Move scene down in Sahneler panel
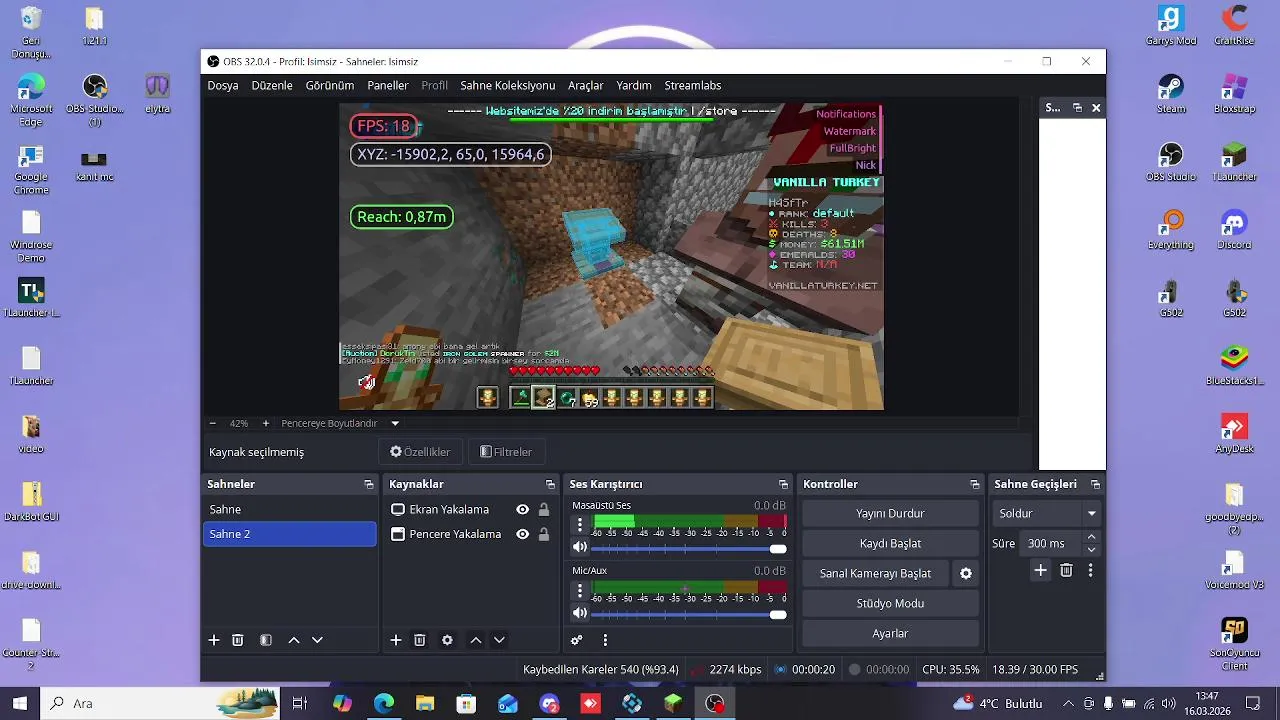This screenshot has width=1280, height=720. (x=317, y=640)
